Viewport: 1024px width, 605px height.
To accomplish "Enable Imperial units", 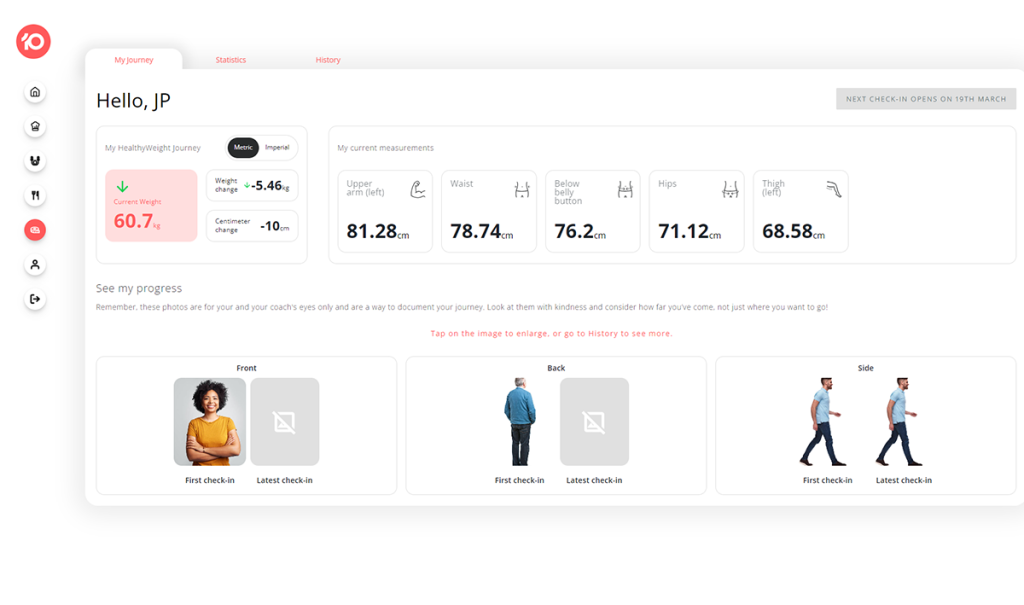I will pos(279,147).
